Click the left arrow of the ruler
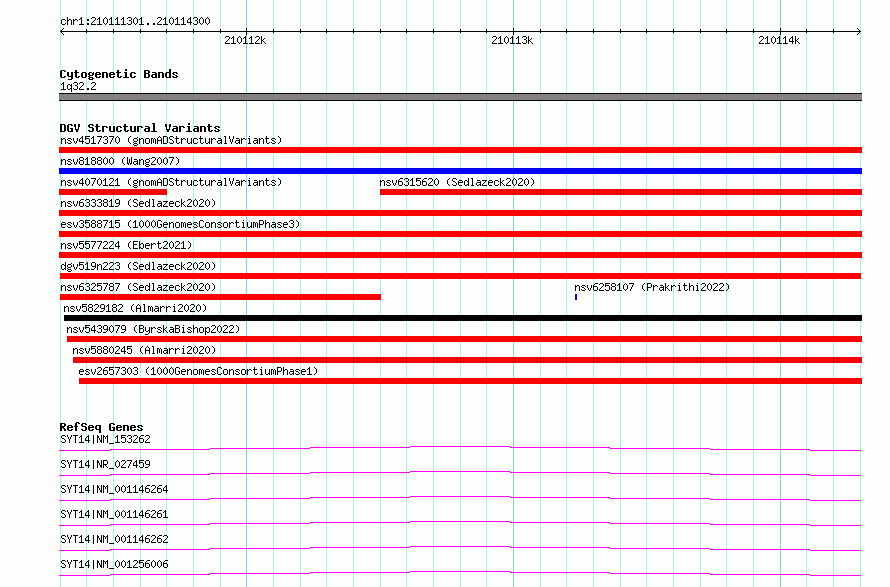The image size is (890, 587). click(62, 31)
